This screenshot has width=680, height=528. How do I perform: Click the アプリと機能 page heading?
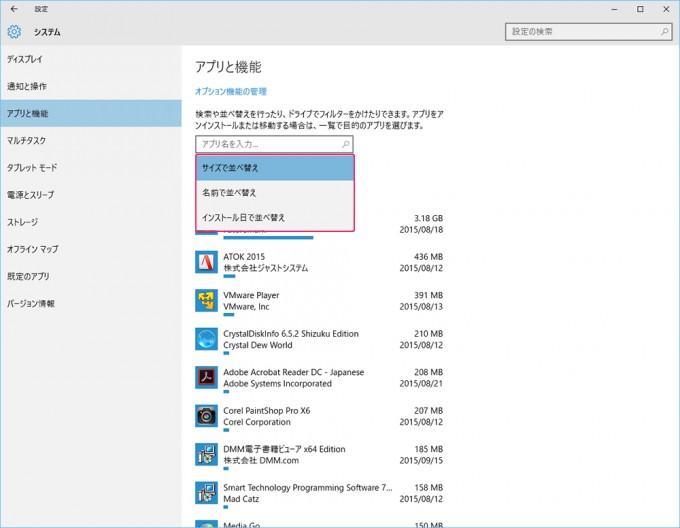coord(228,67)
